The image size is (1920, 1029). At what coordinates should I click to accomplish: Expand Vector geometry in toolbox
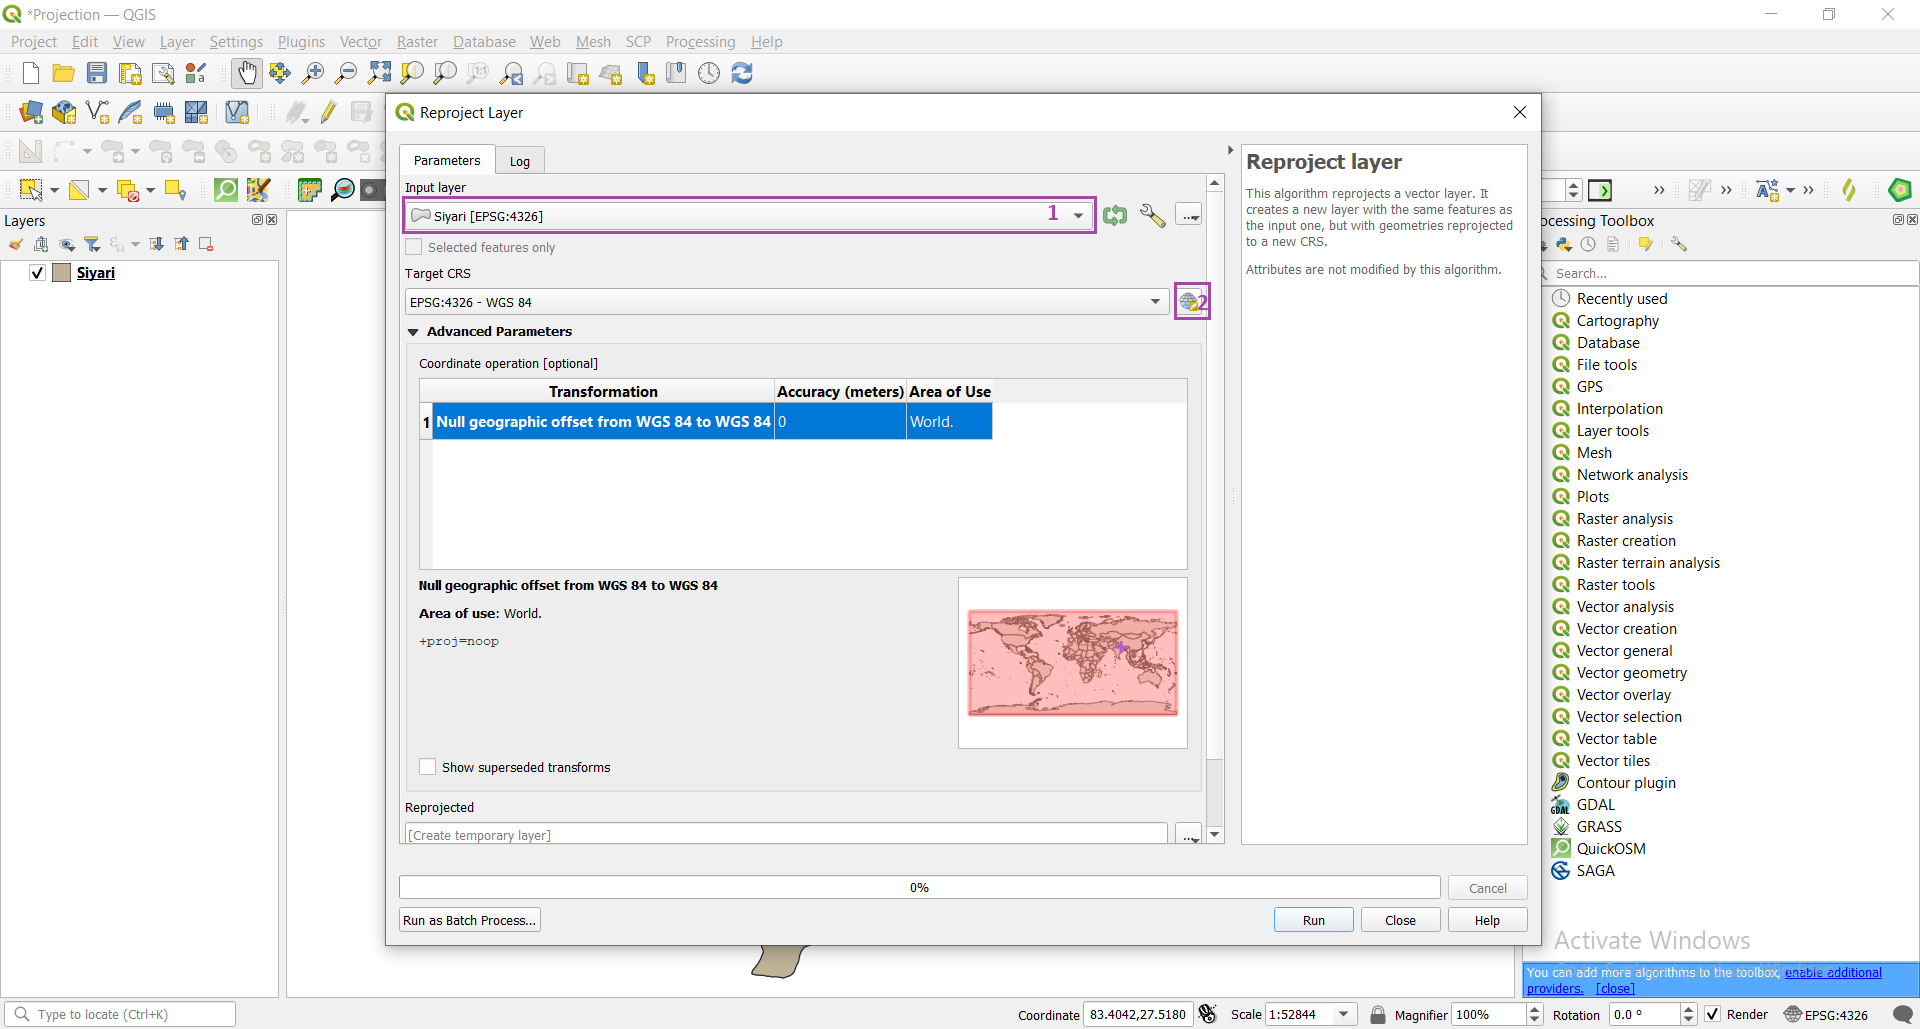coord(1631,673)
